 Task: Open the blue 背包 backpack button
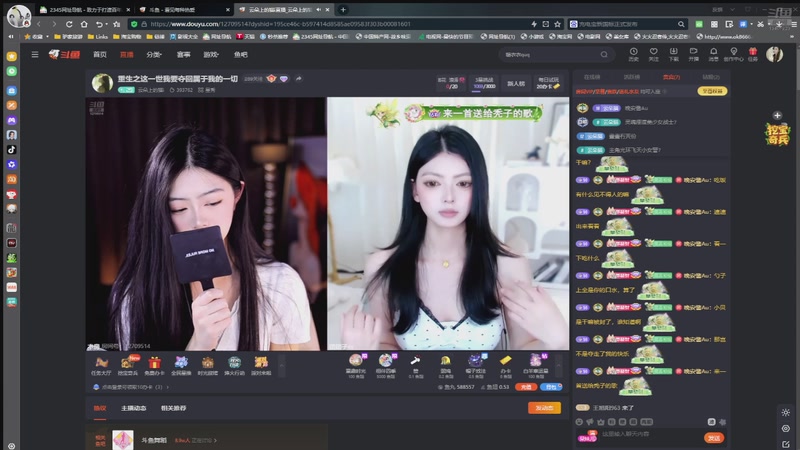click(551, 387)
